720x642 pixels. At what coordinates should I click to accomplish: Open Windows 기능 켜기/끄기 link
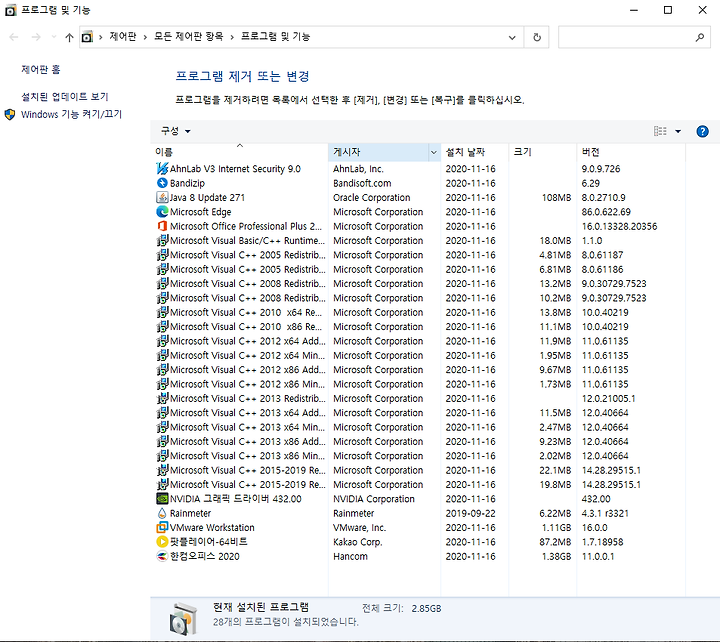[x=71, y=114]
